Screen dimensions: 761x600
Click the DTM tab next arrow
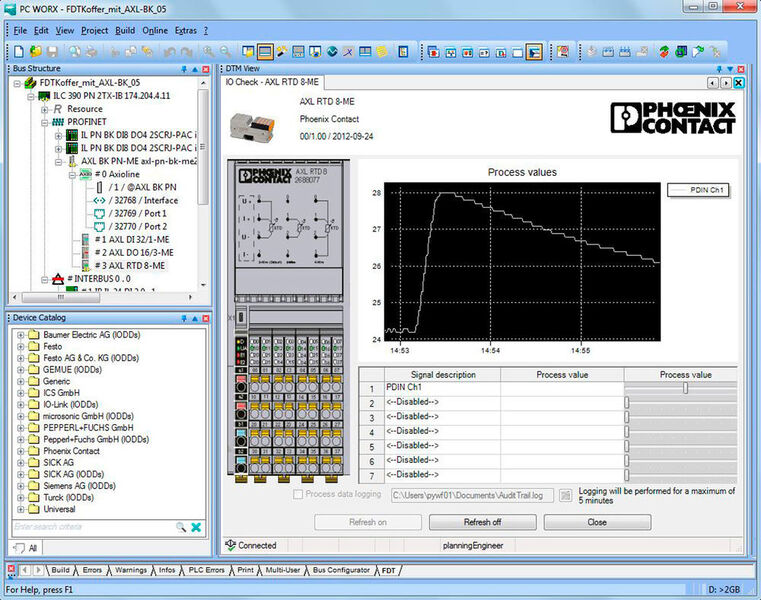(x=726, y=83)
